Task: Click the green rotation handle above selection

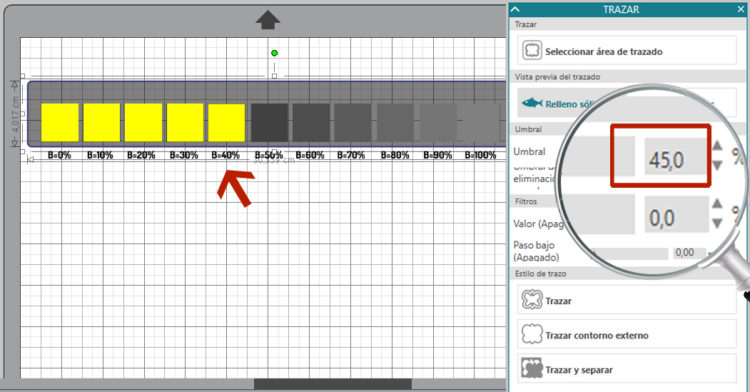Action: pos(274,53)
